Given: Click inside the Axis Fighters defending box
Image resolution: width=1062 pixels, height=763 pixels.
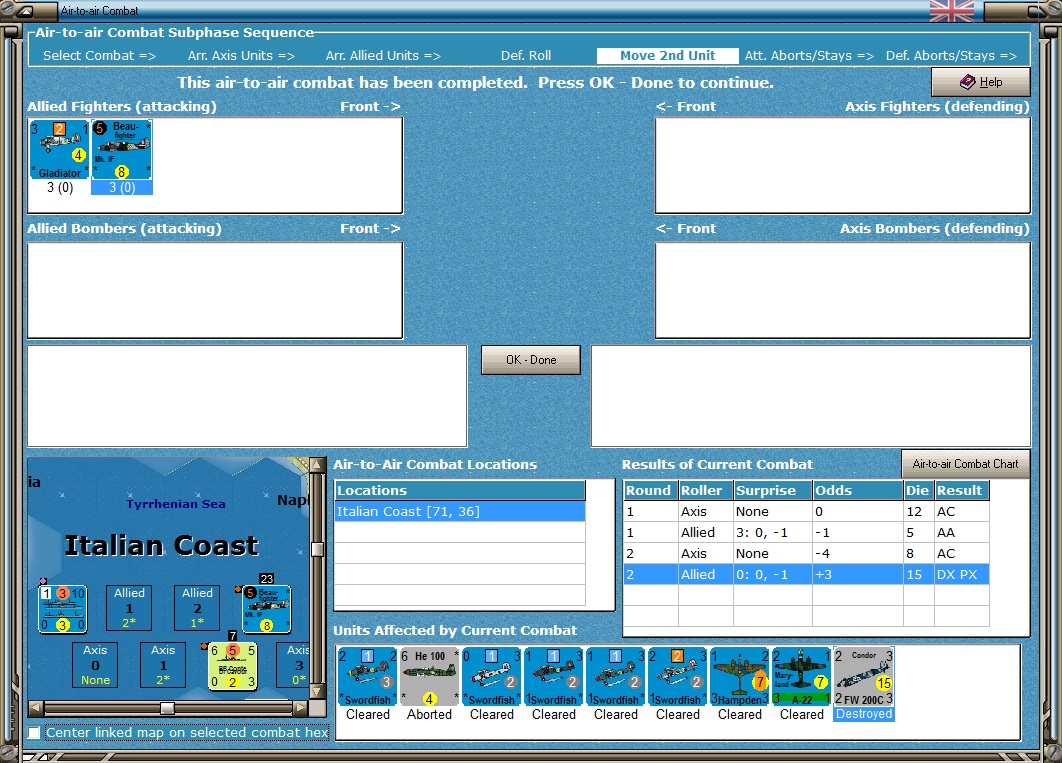Looking at the screenshot, I should tap(843, 166).
